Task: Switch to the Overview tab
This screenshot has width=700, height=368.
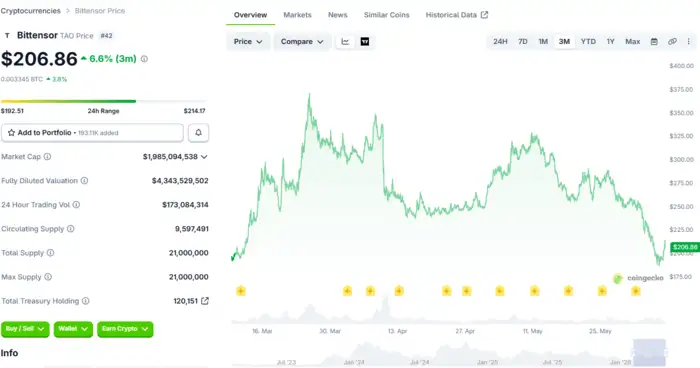Action: pos(250,15)
